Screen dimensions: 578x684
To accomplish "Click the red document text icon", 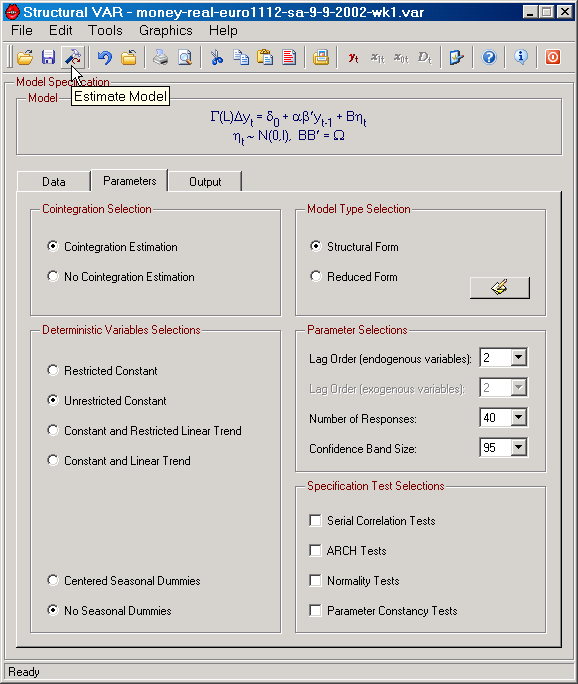I will (x=289, y=57).
